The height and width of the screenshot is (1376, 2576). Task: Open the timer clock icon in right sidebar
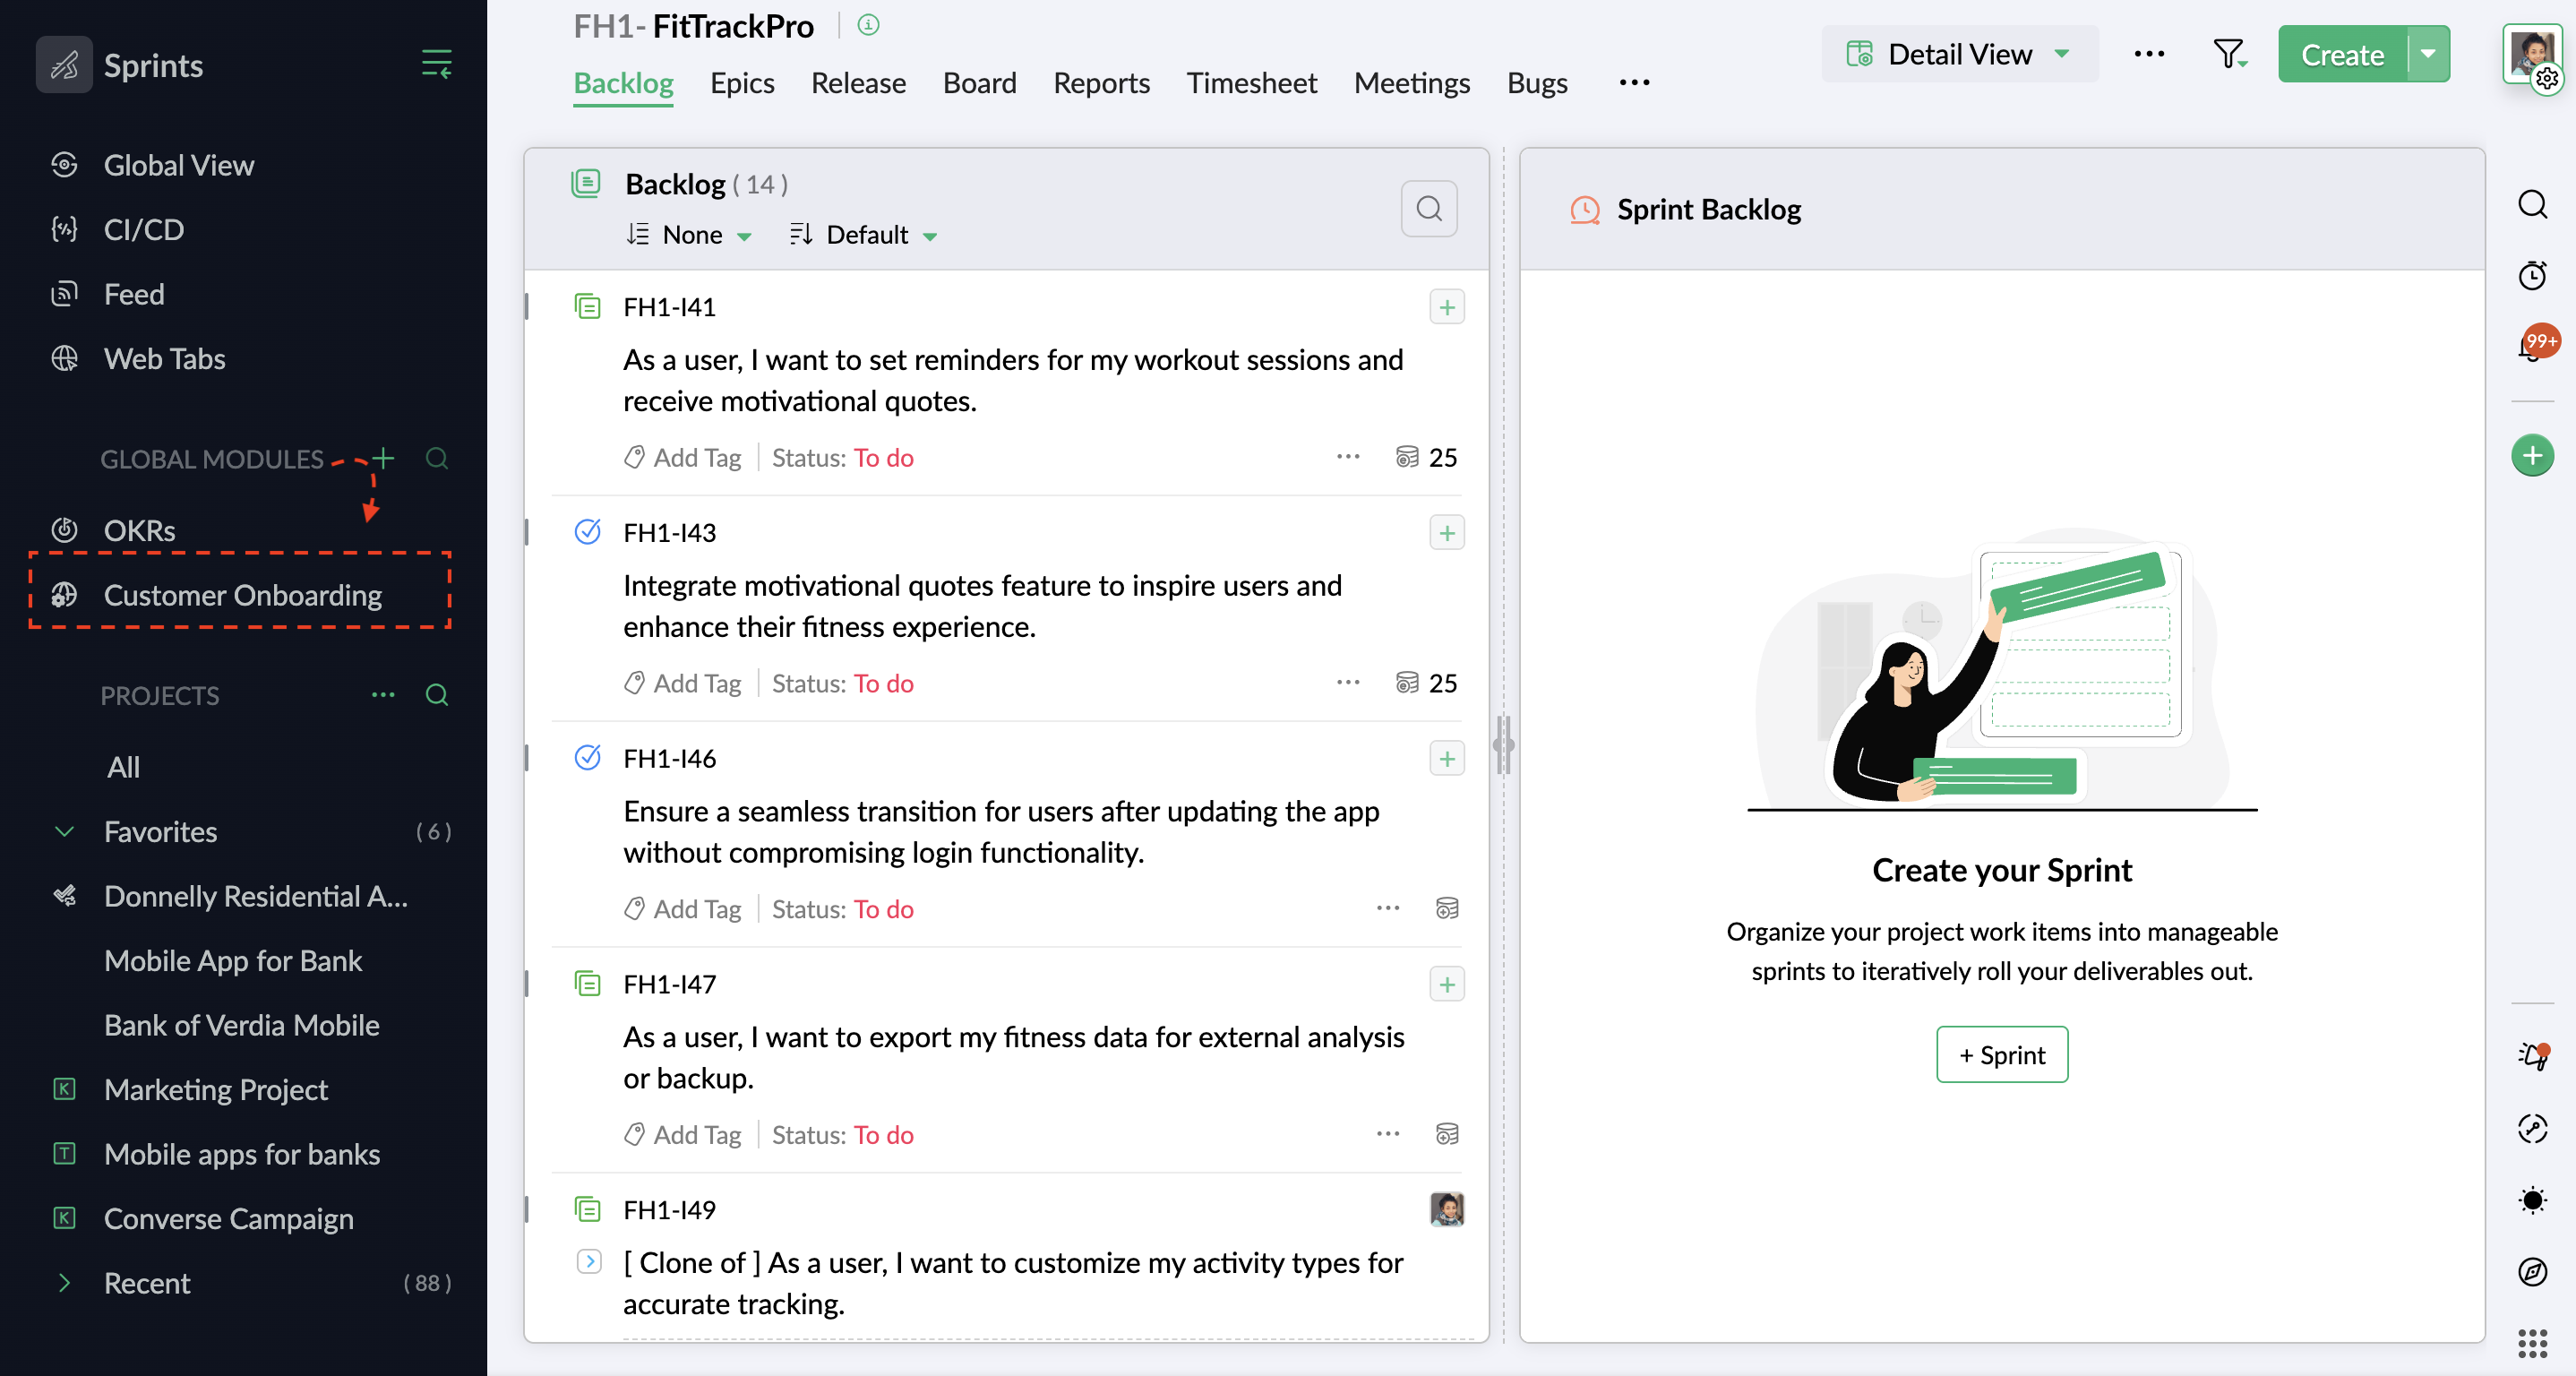2532,275
